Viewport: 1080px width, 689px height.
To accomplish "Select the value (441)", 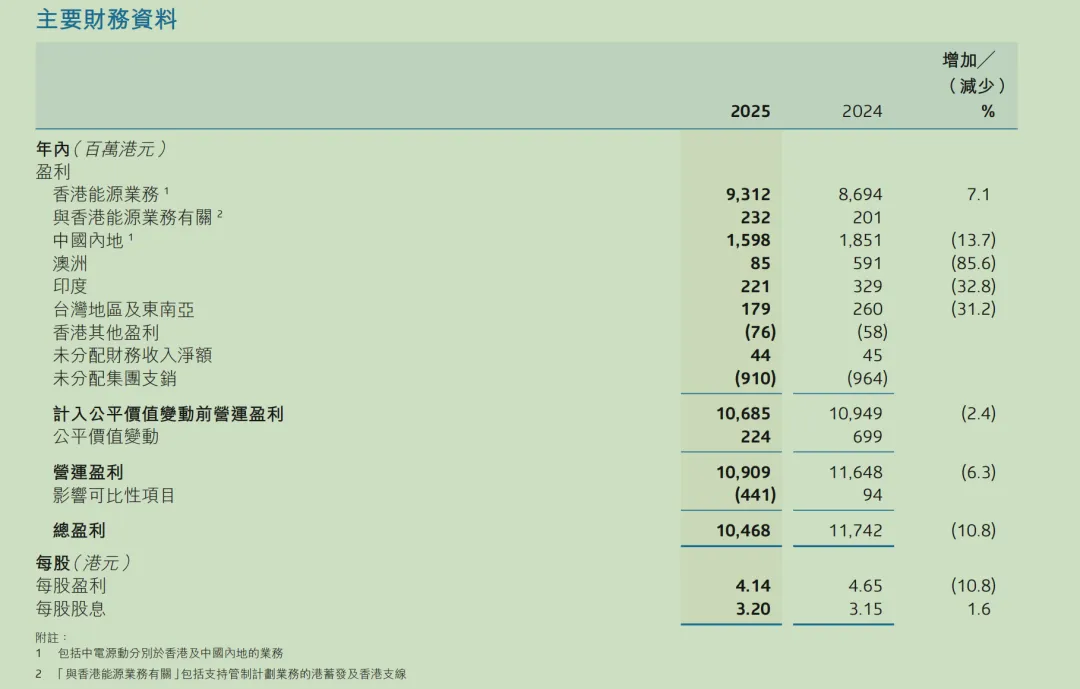I will coord(755,495).
